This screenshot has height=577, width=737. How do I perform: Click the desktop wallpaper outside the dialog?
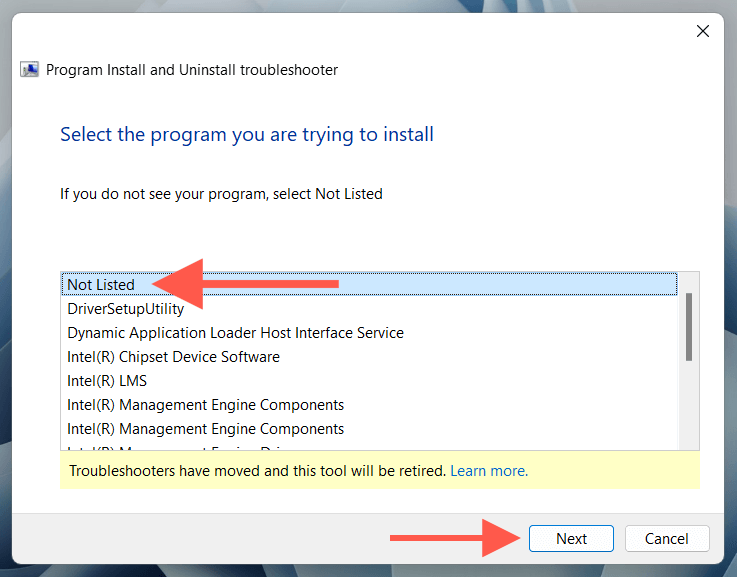coord(5,300)
